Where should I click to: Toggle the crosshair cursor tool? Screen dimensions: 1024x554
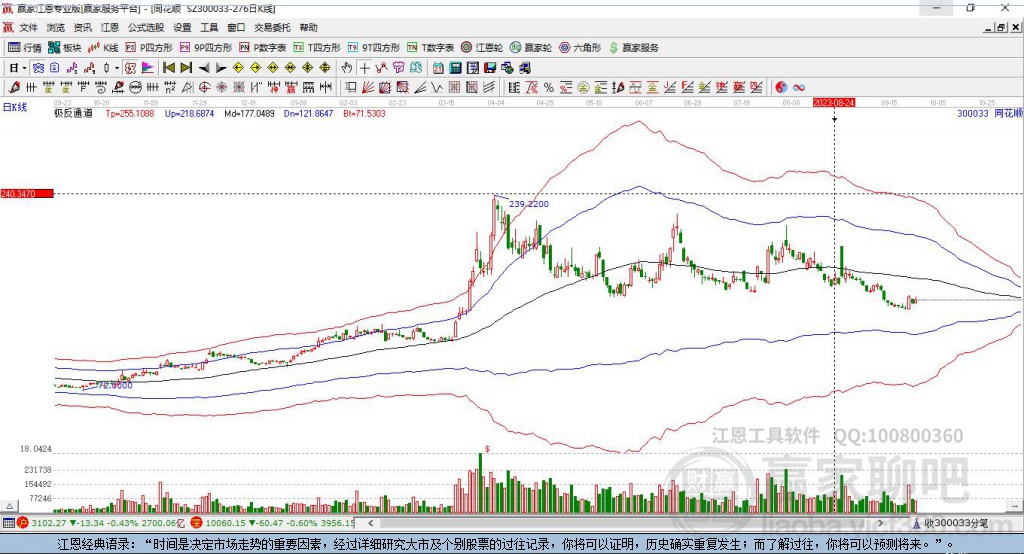[x=364, y=68]
